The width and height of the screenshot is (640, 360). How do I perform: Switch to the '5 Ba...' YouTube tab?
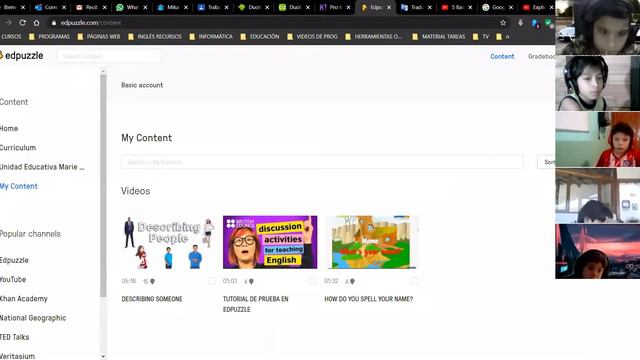pos(453,7)
